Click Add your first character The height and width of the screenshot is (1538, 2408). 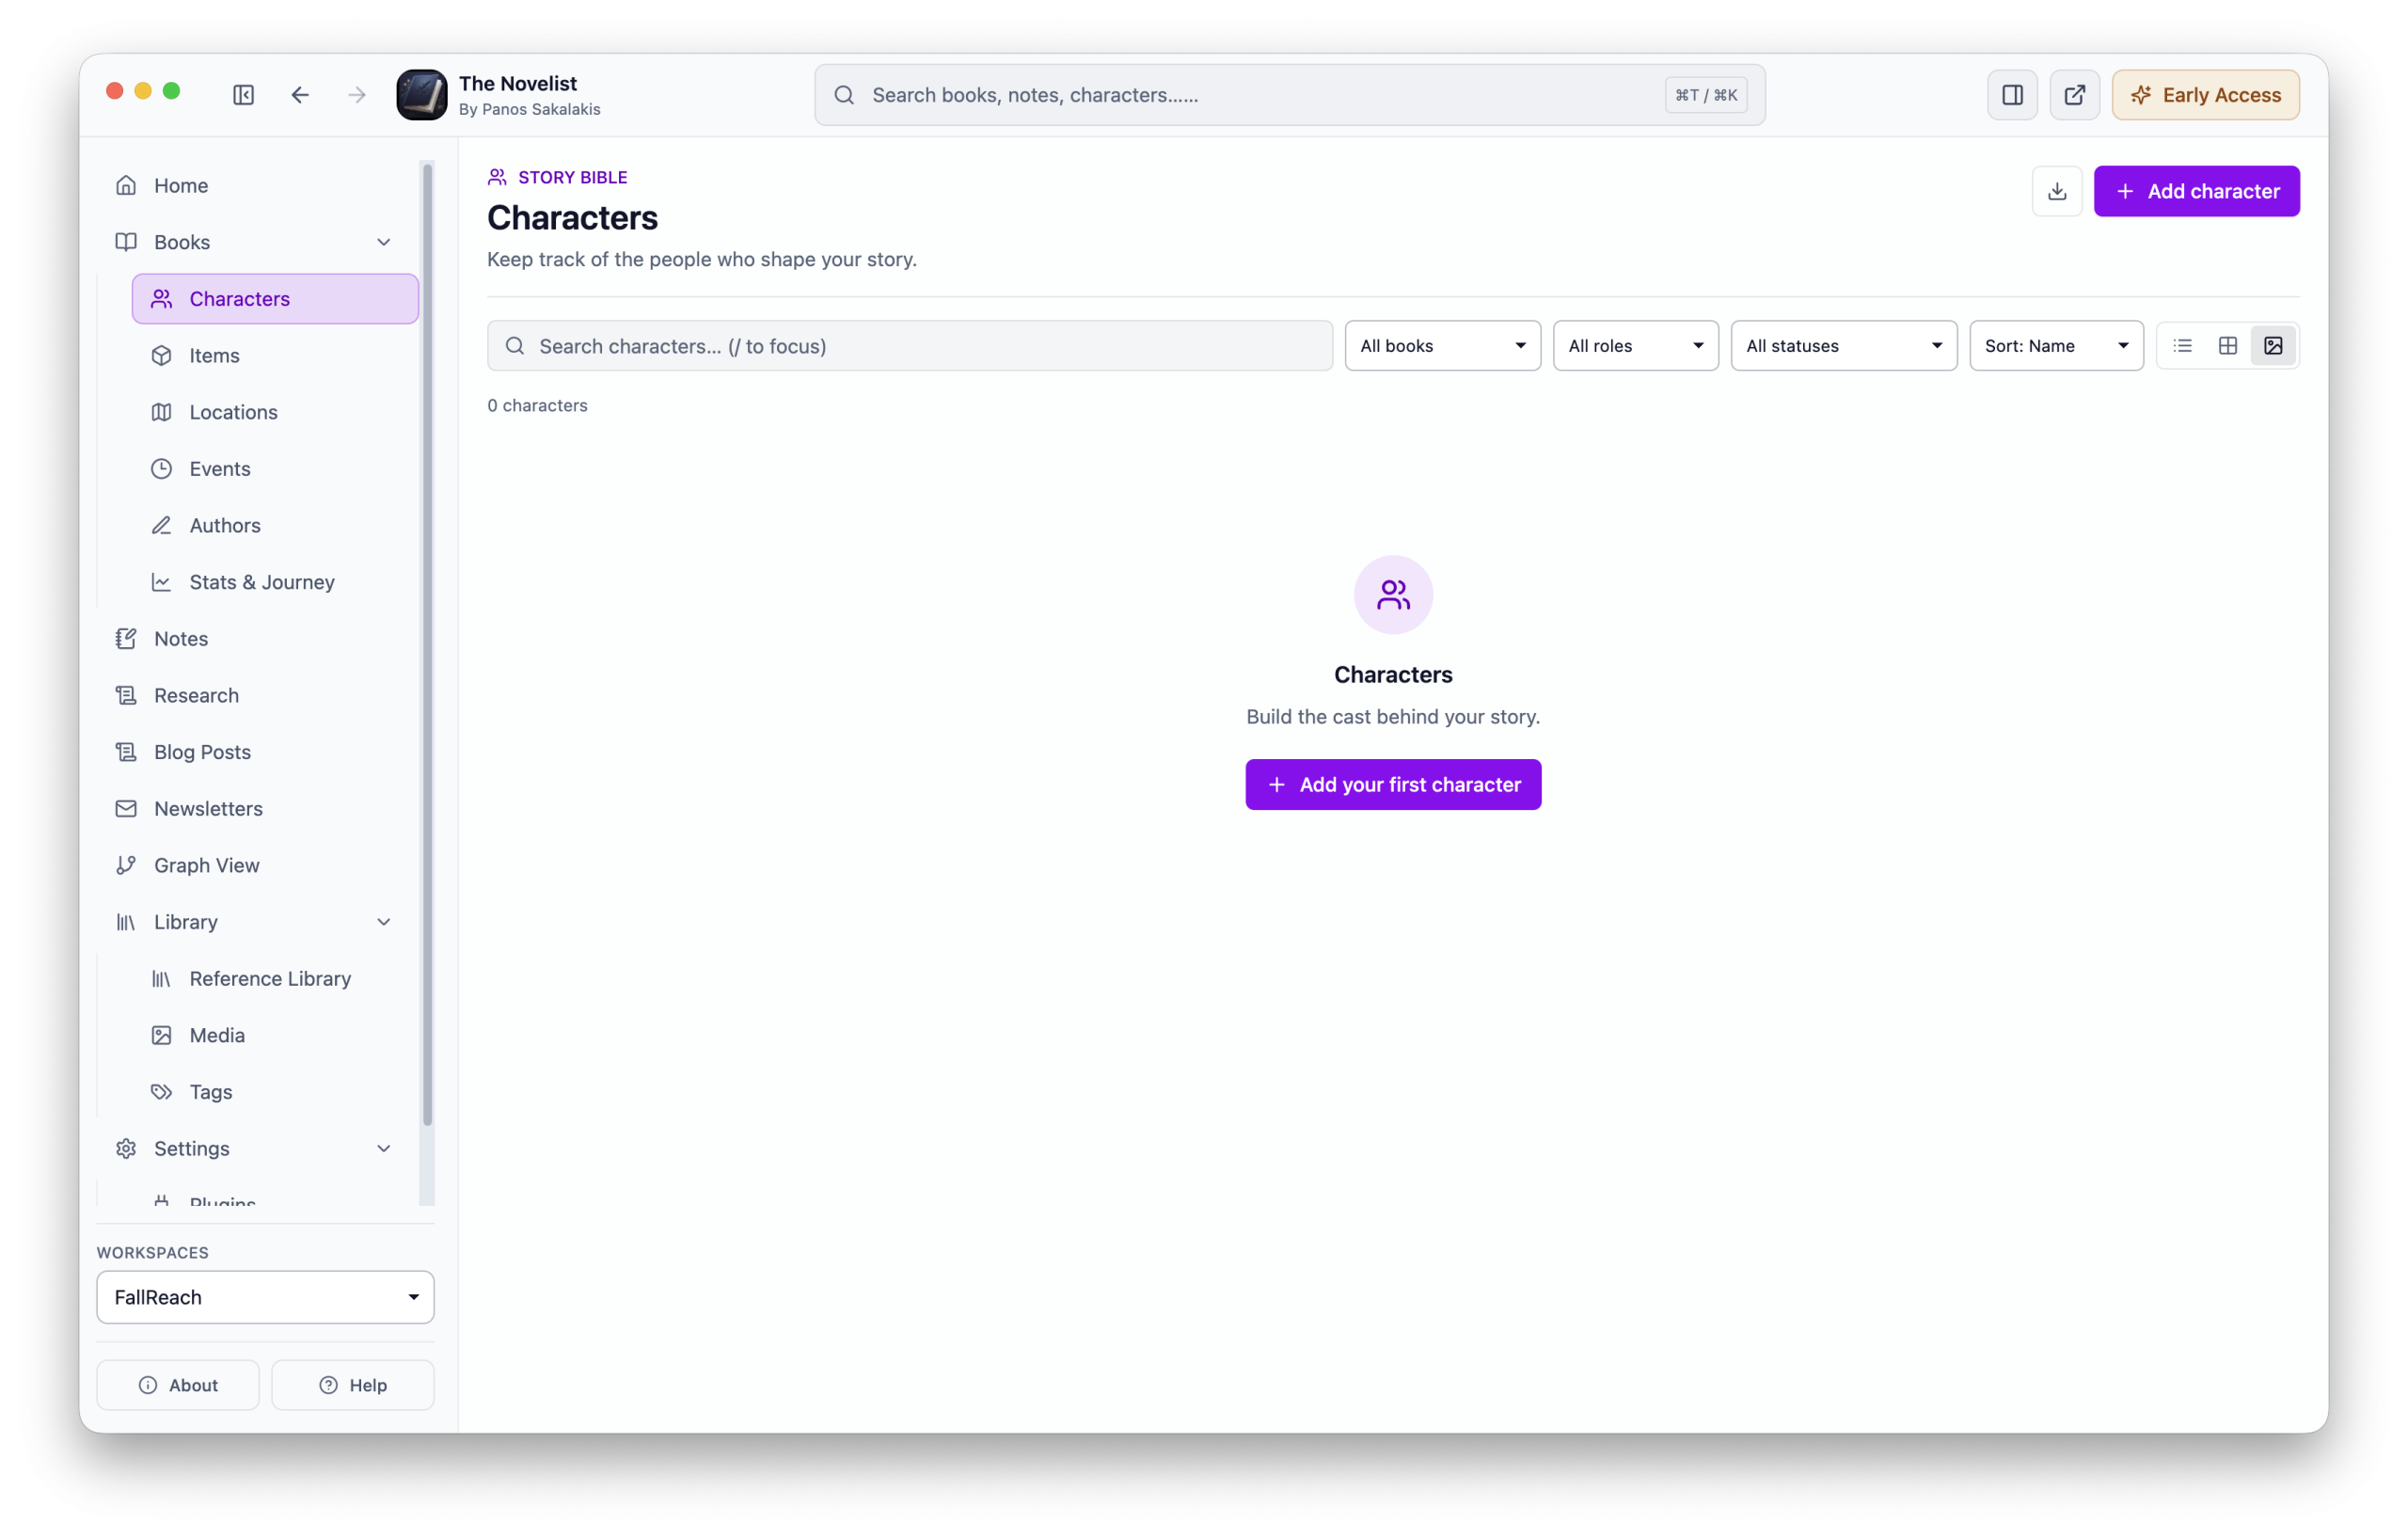1393,785
